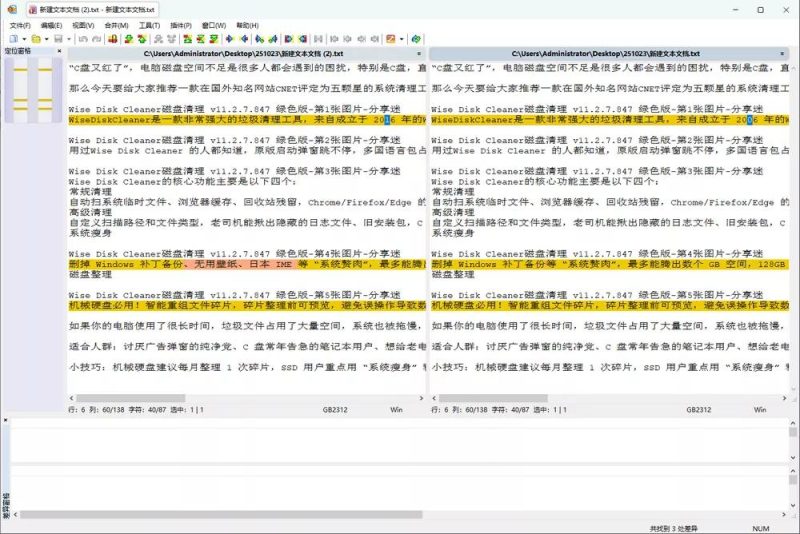Go to the current difference icon

coord(201,39)
